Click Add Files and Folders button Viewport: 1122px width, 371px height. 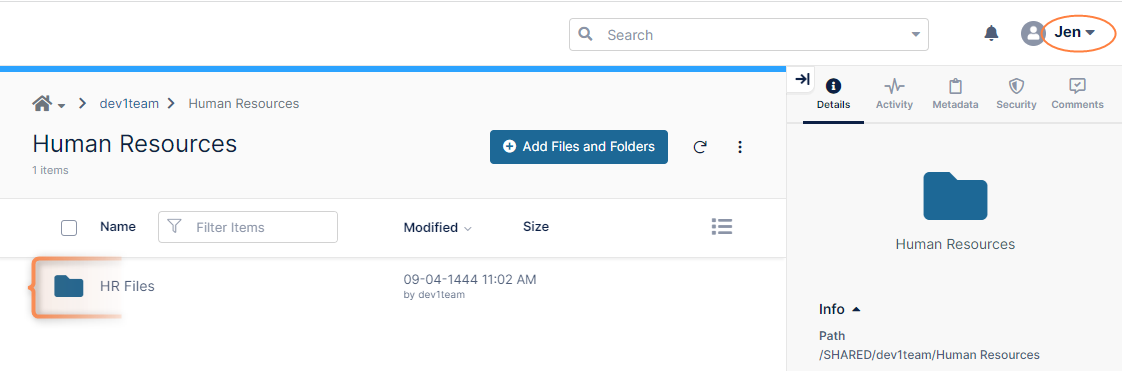579,147
